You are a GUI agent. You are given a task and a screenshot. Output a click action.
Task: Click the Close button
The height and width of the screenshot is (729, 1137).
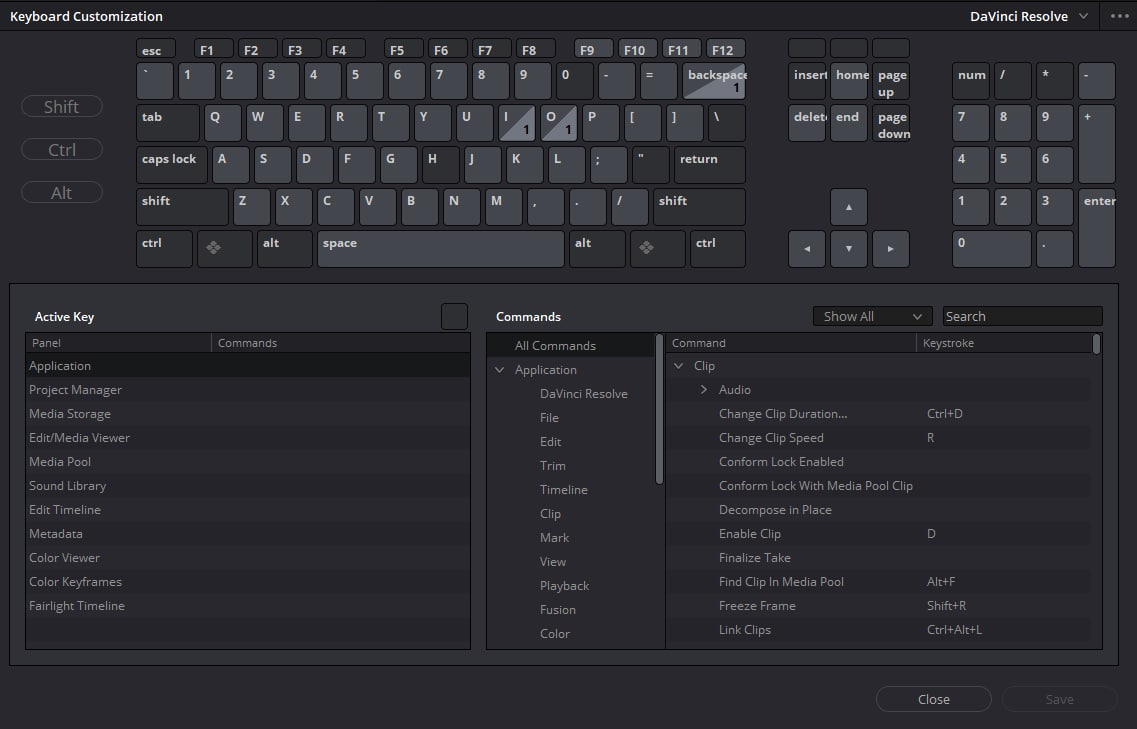[933, 699]
